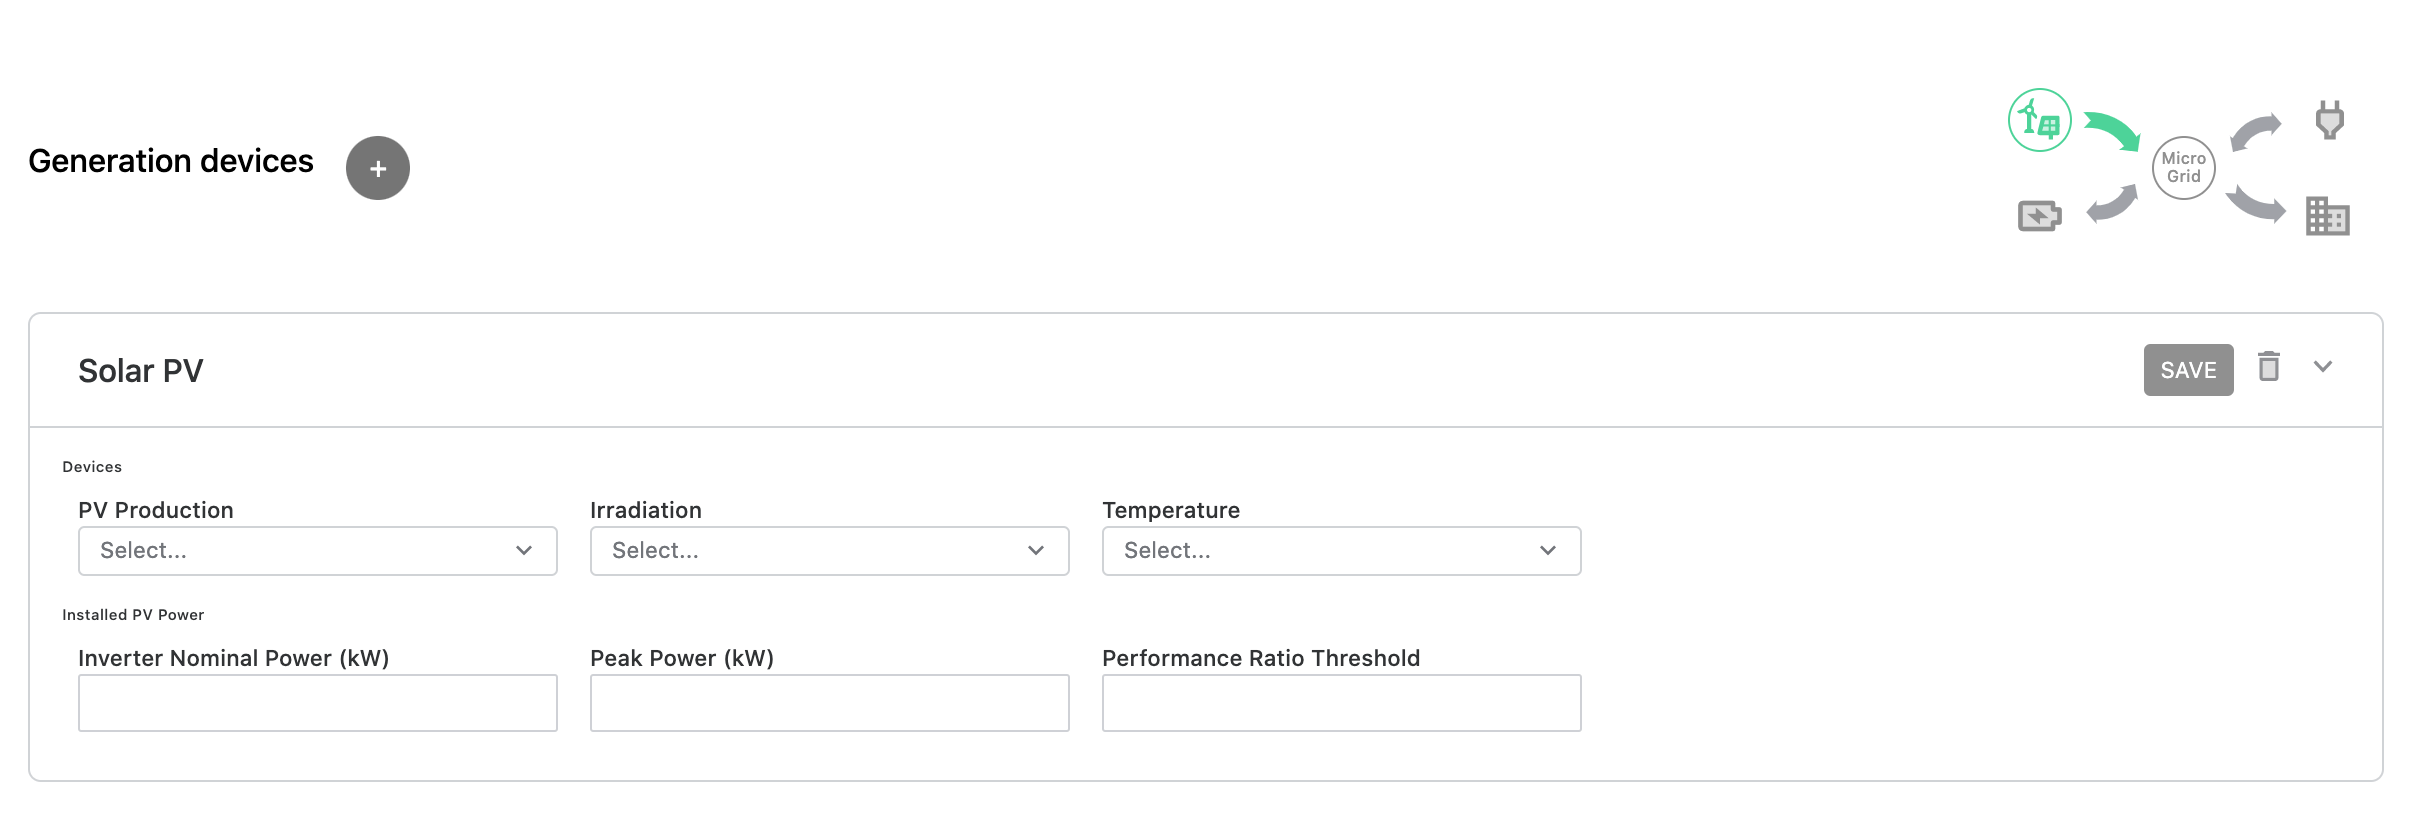Open the Temperature dropdown
2414x836 pixels.
coord(1342,551)
